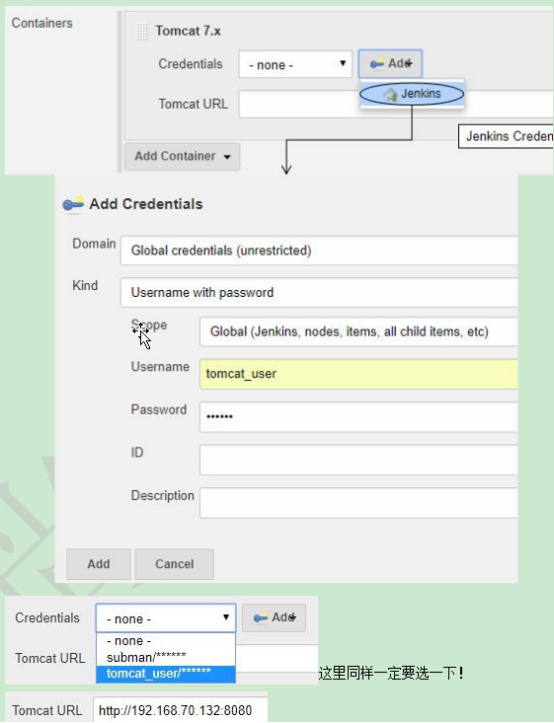Screen dimensions: 554x723
Task: Click the Description input field
Action: point(358,503)
